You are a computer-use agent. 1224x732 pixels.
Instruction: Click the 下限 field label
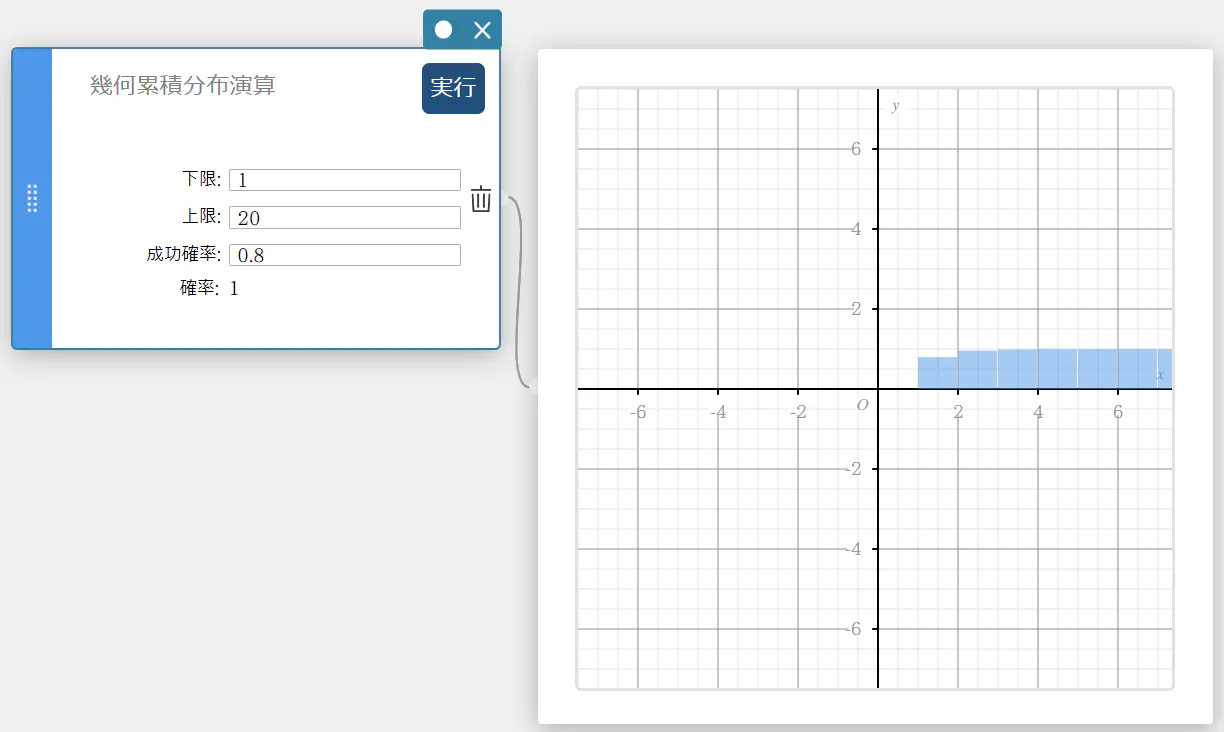[x=201, y=180]
